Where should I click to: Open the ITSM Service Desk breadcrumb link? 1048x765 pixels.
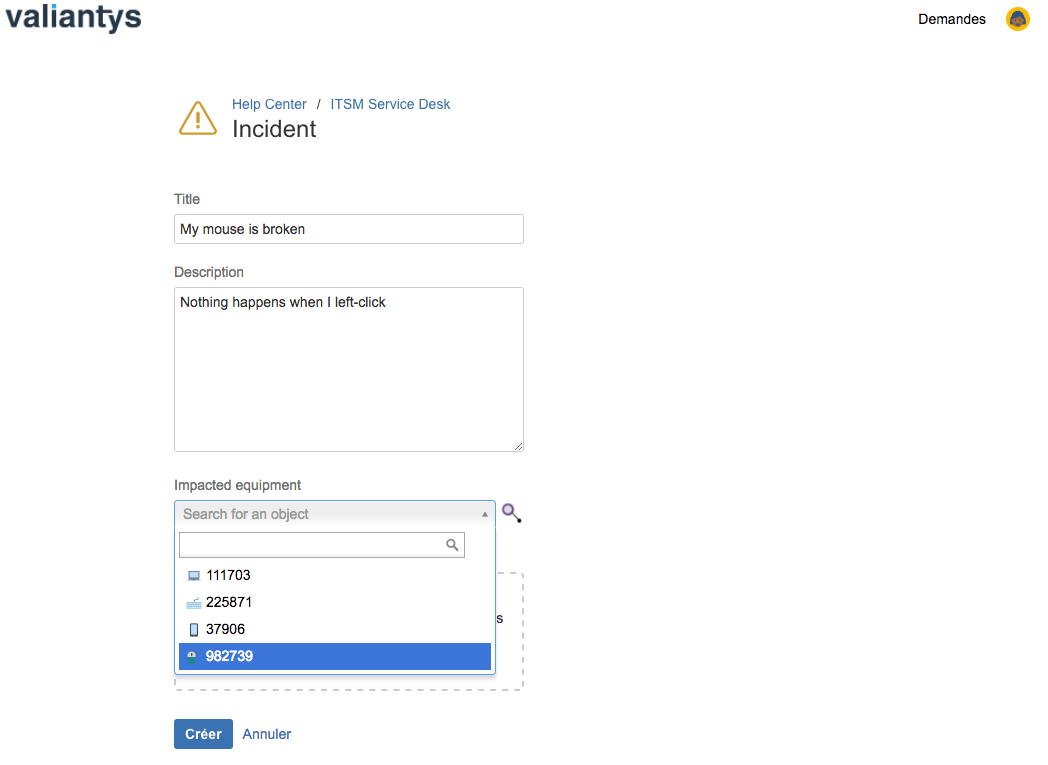390,104
